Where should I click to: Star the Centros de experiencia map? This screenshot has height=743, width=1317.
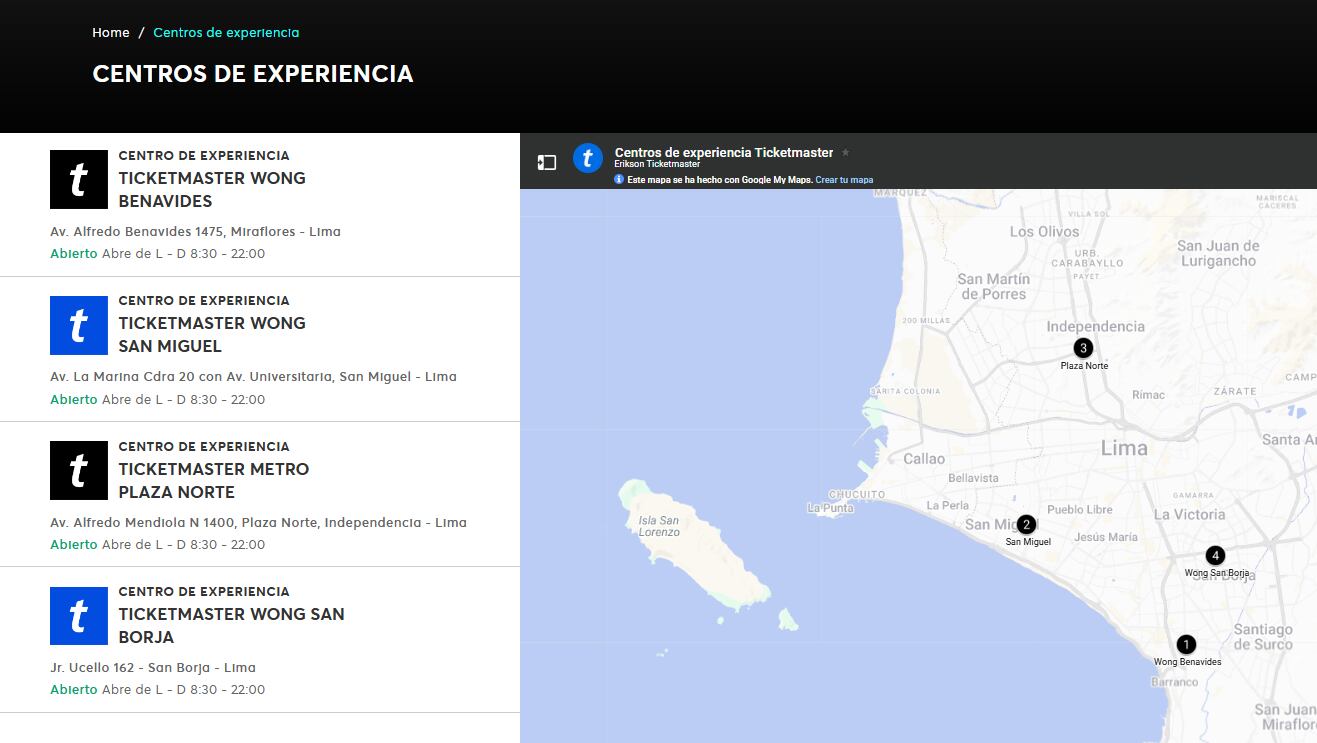[x=845, y=153]
